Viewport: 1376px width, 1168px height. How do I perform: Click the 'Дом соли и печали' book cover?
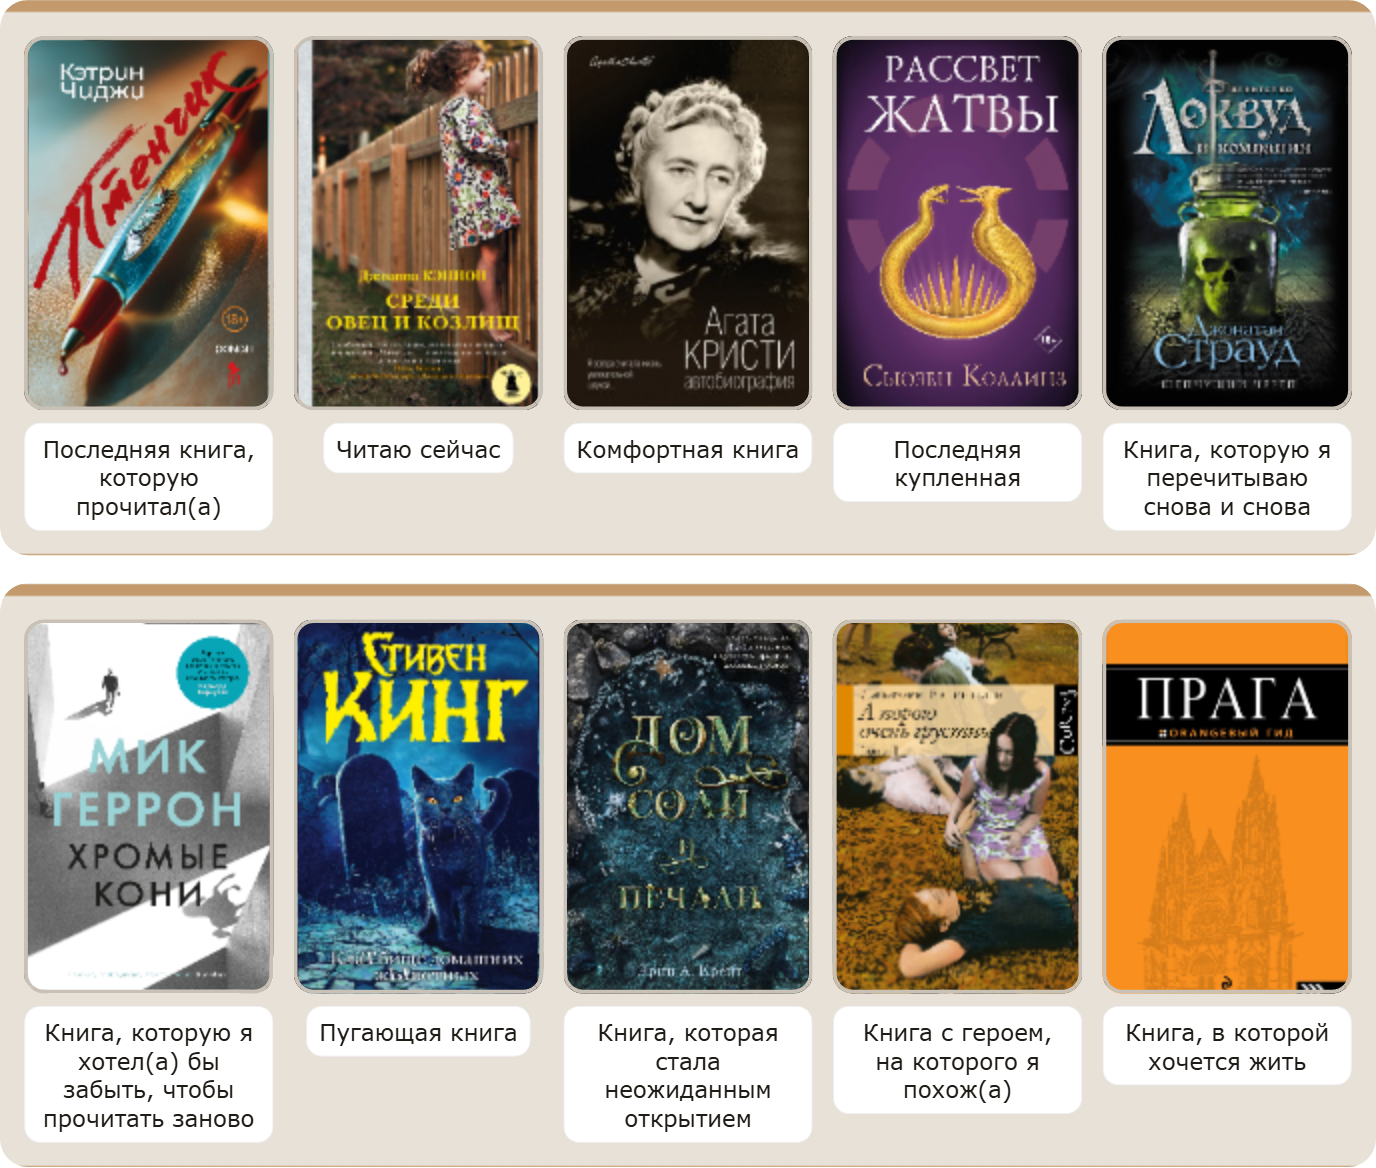point(688,806)
